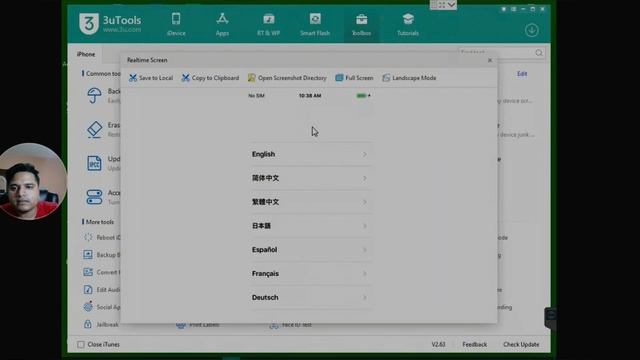This screenshot has width=640, height=360.
Task: Close the Realtime Screen dialog
Action: point(490,60)
